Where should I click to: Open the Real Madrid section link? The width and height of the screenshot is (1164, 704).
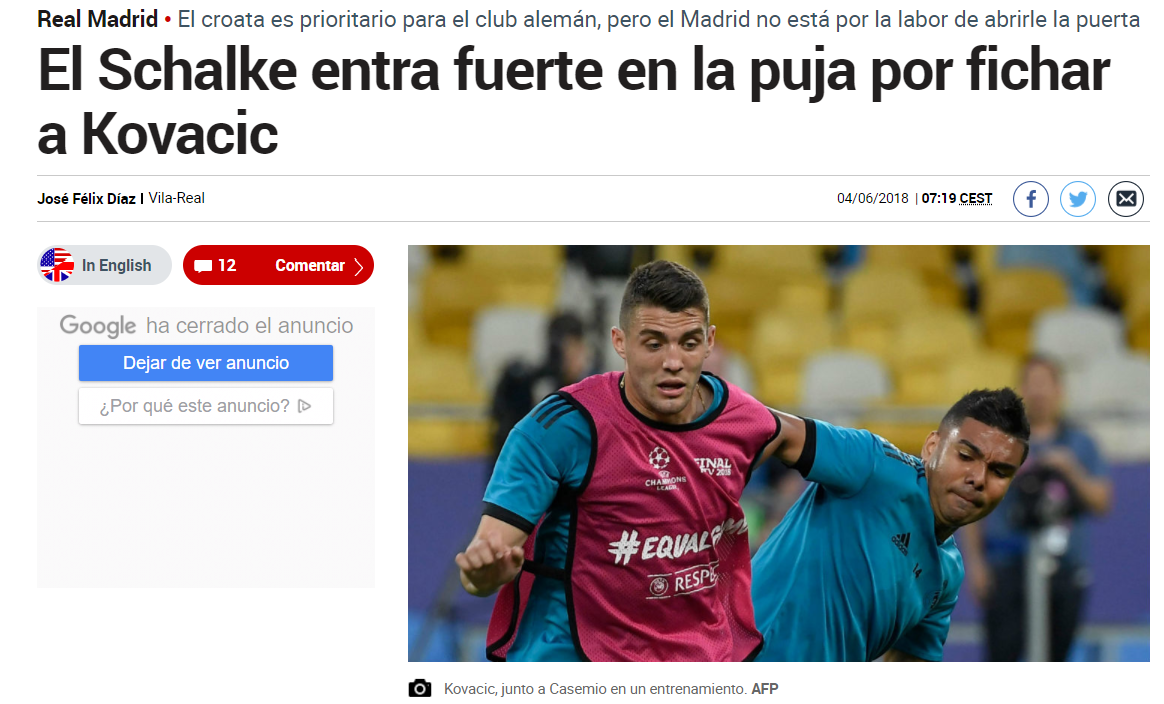tap(98, 19)
